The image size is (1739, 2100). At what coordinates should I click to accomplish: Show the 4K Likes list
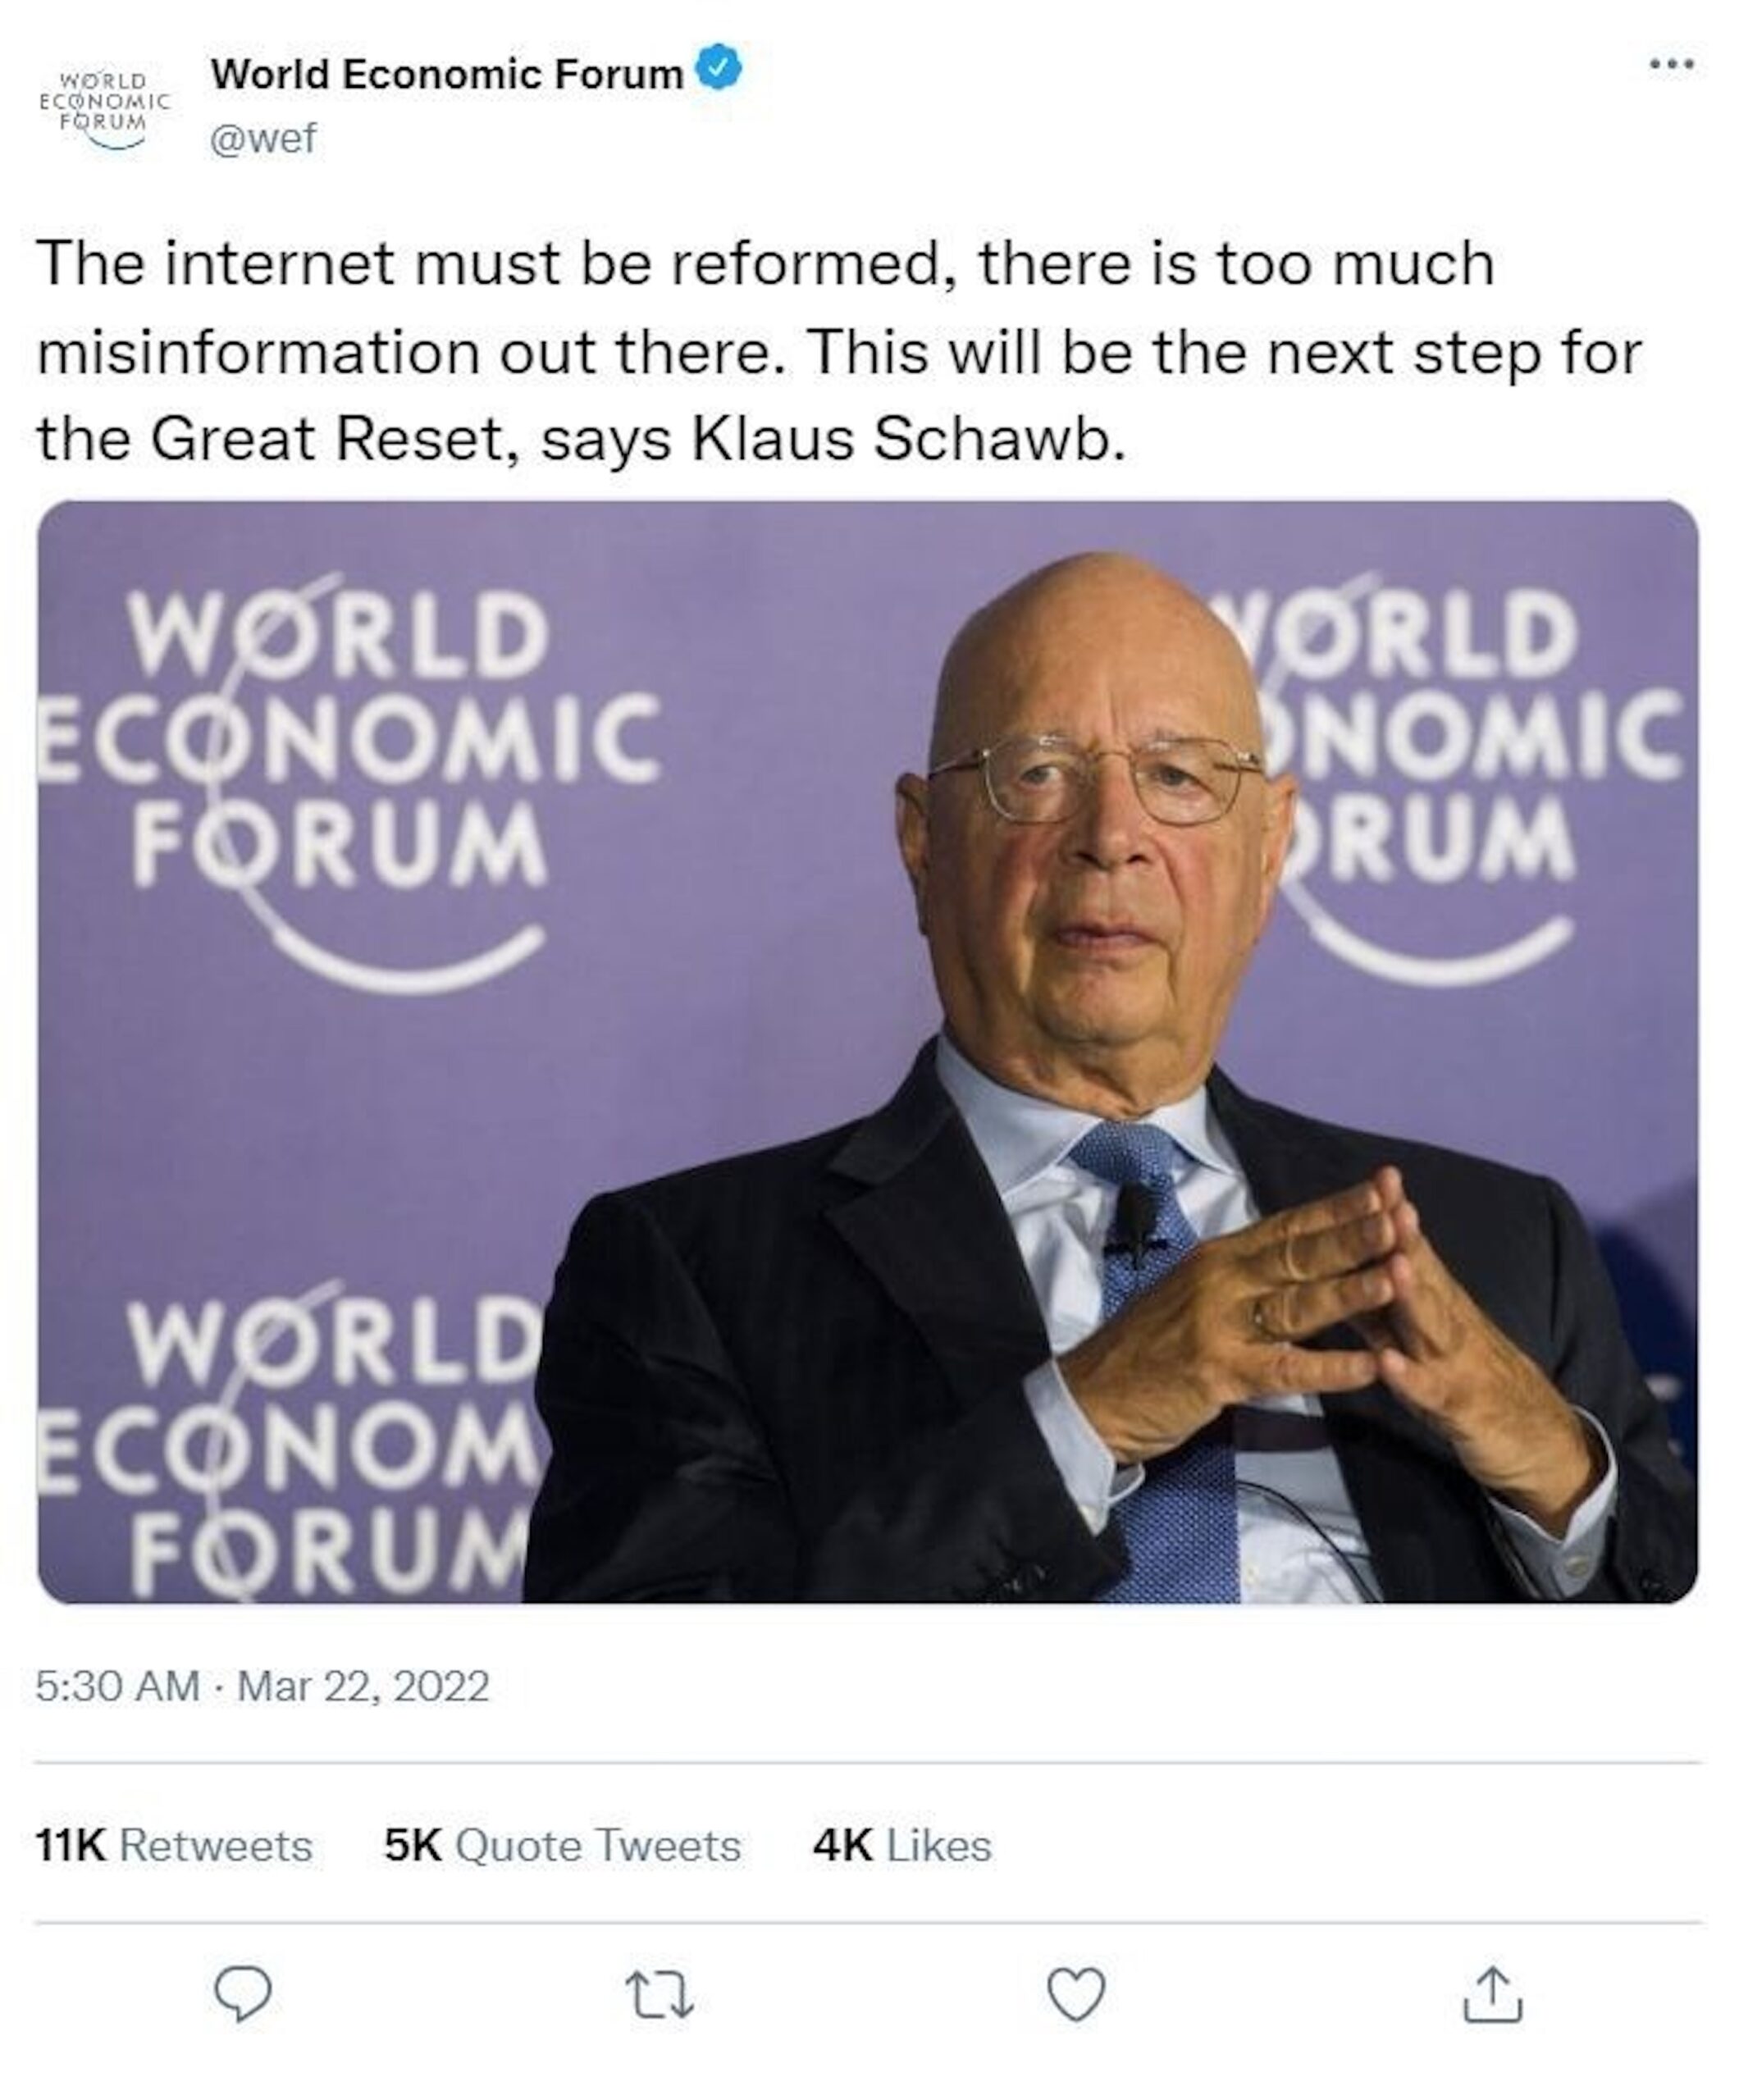(902, 1845)
